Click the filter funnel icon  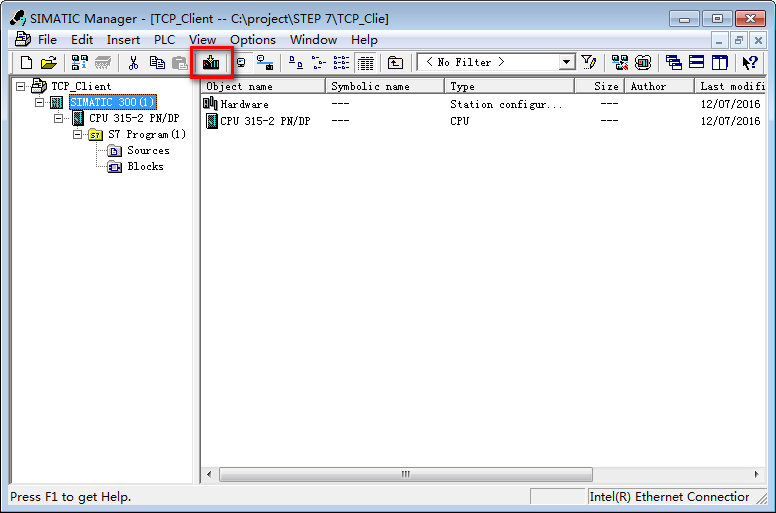click(x=588, y=62)
